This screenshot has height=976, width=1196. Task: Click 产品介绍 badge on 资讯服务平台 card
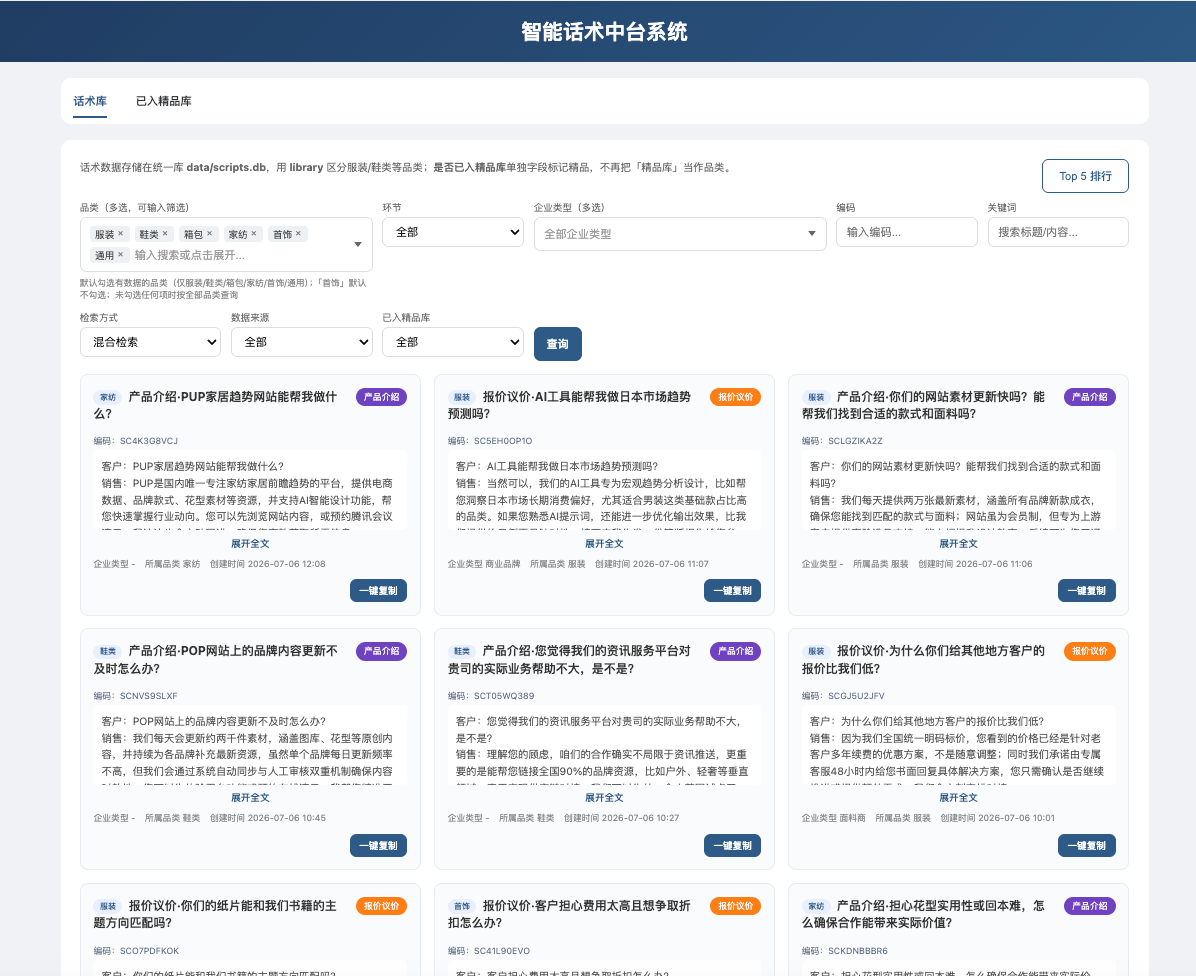pos(735,651)
